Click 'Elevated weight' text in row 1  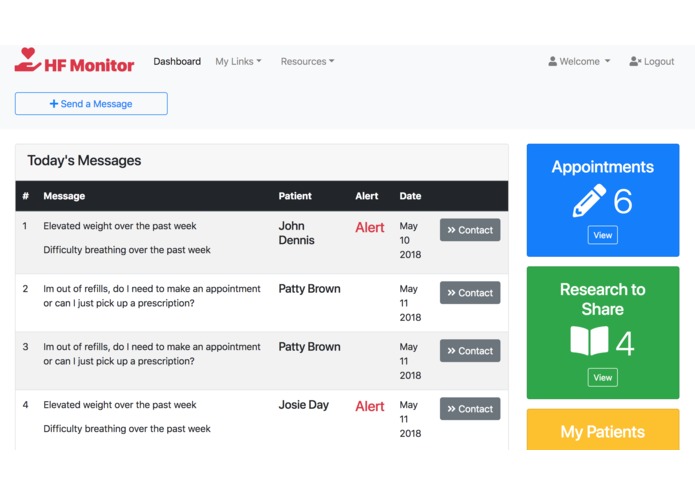pos(120,226)
